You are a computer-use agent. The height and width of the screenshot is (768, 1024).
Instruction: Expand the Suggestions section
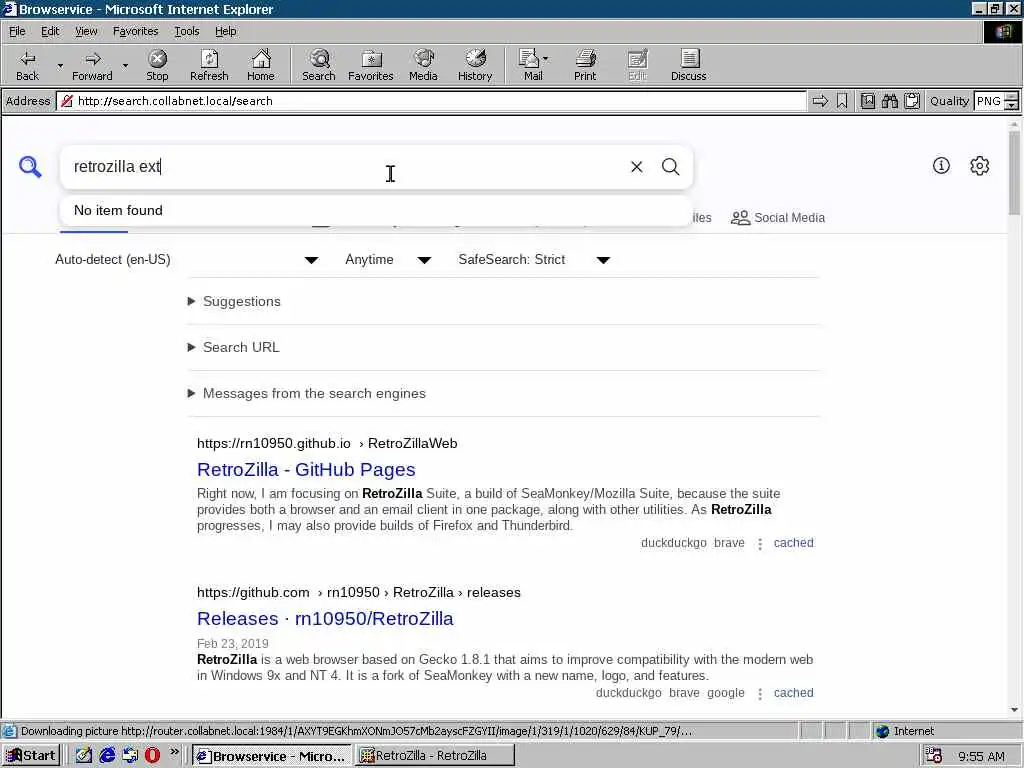point(234,302)
